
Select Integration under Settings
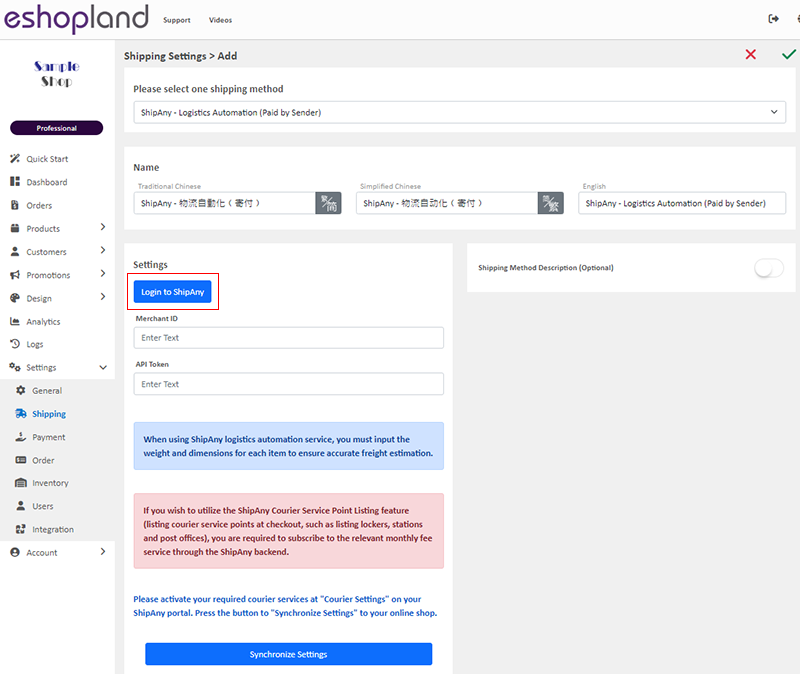click(53, 530)
